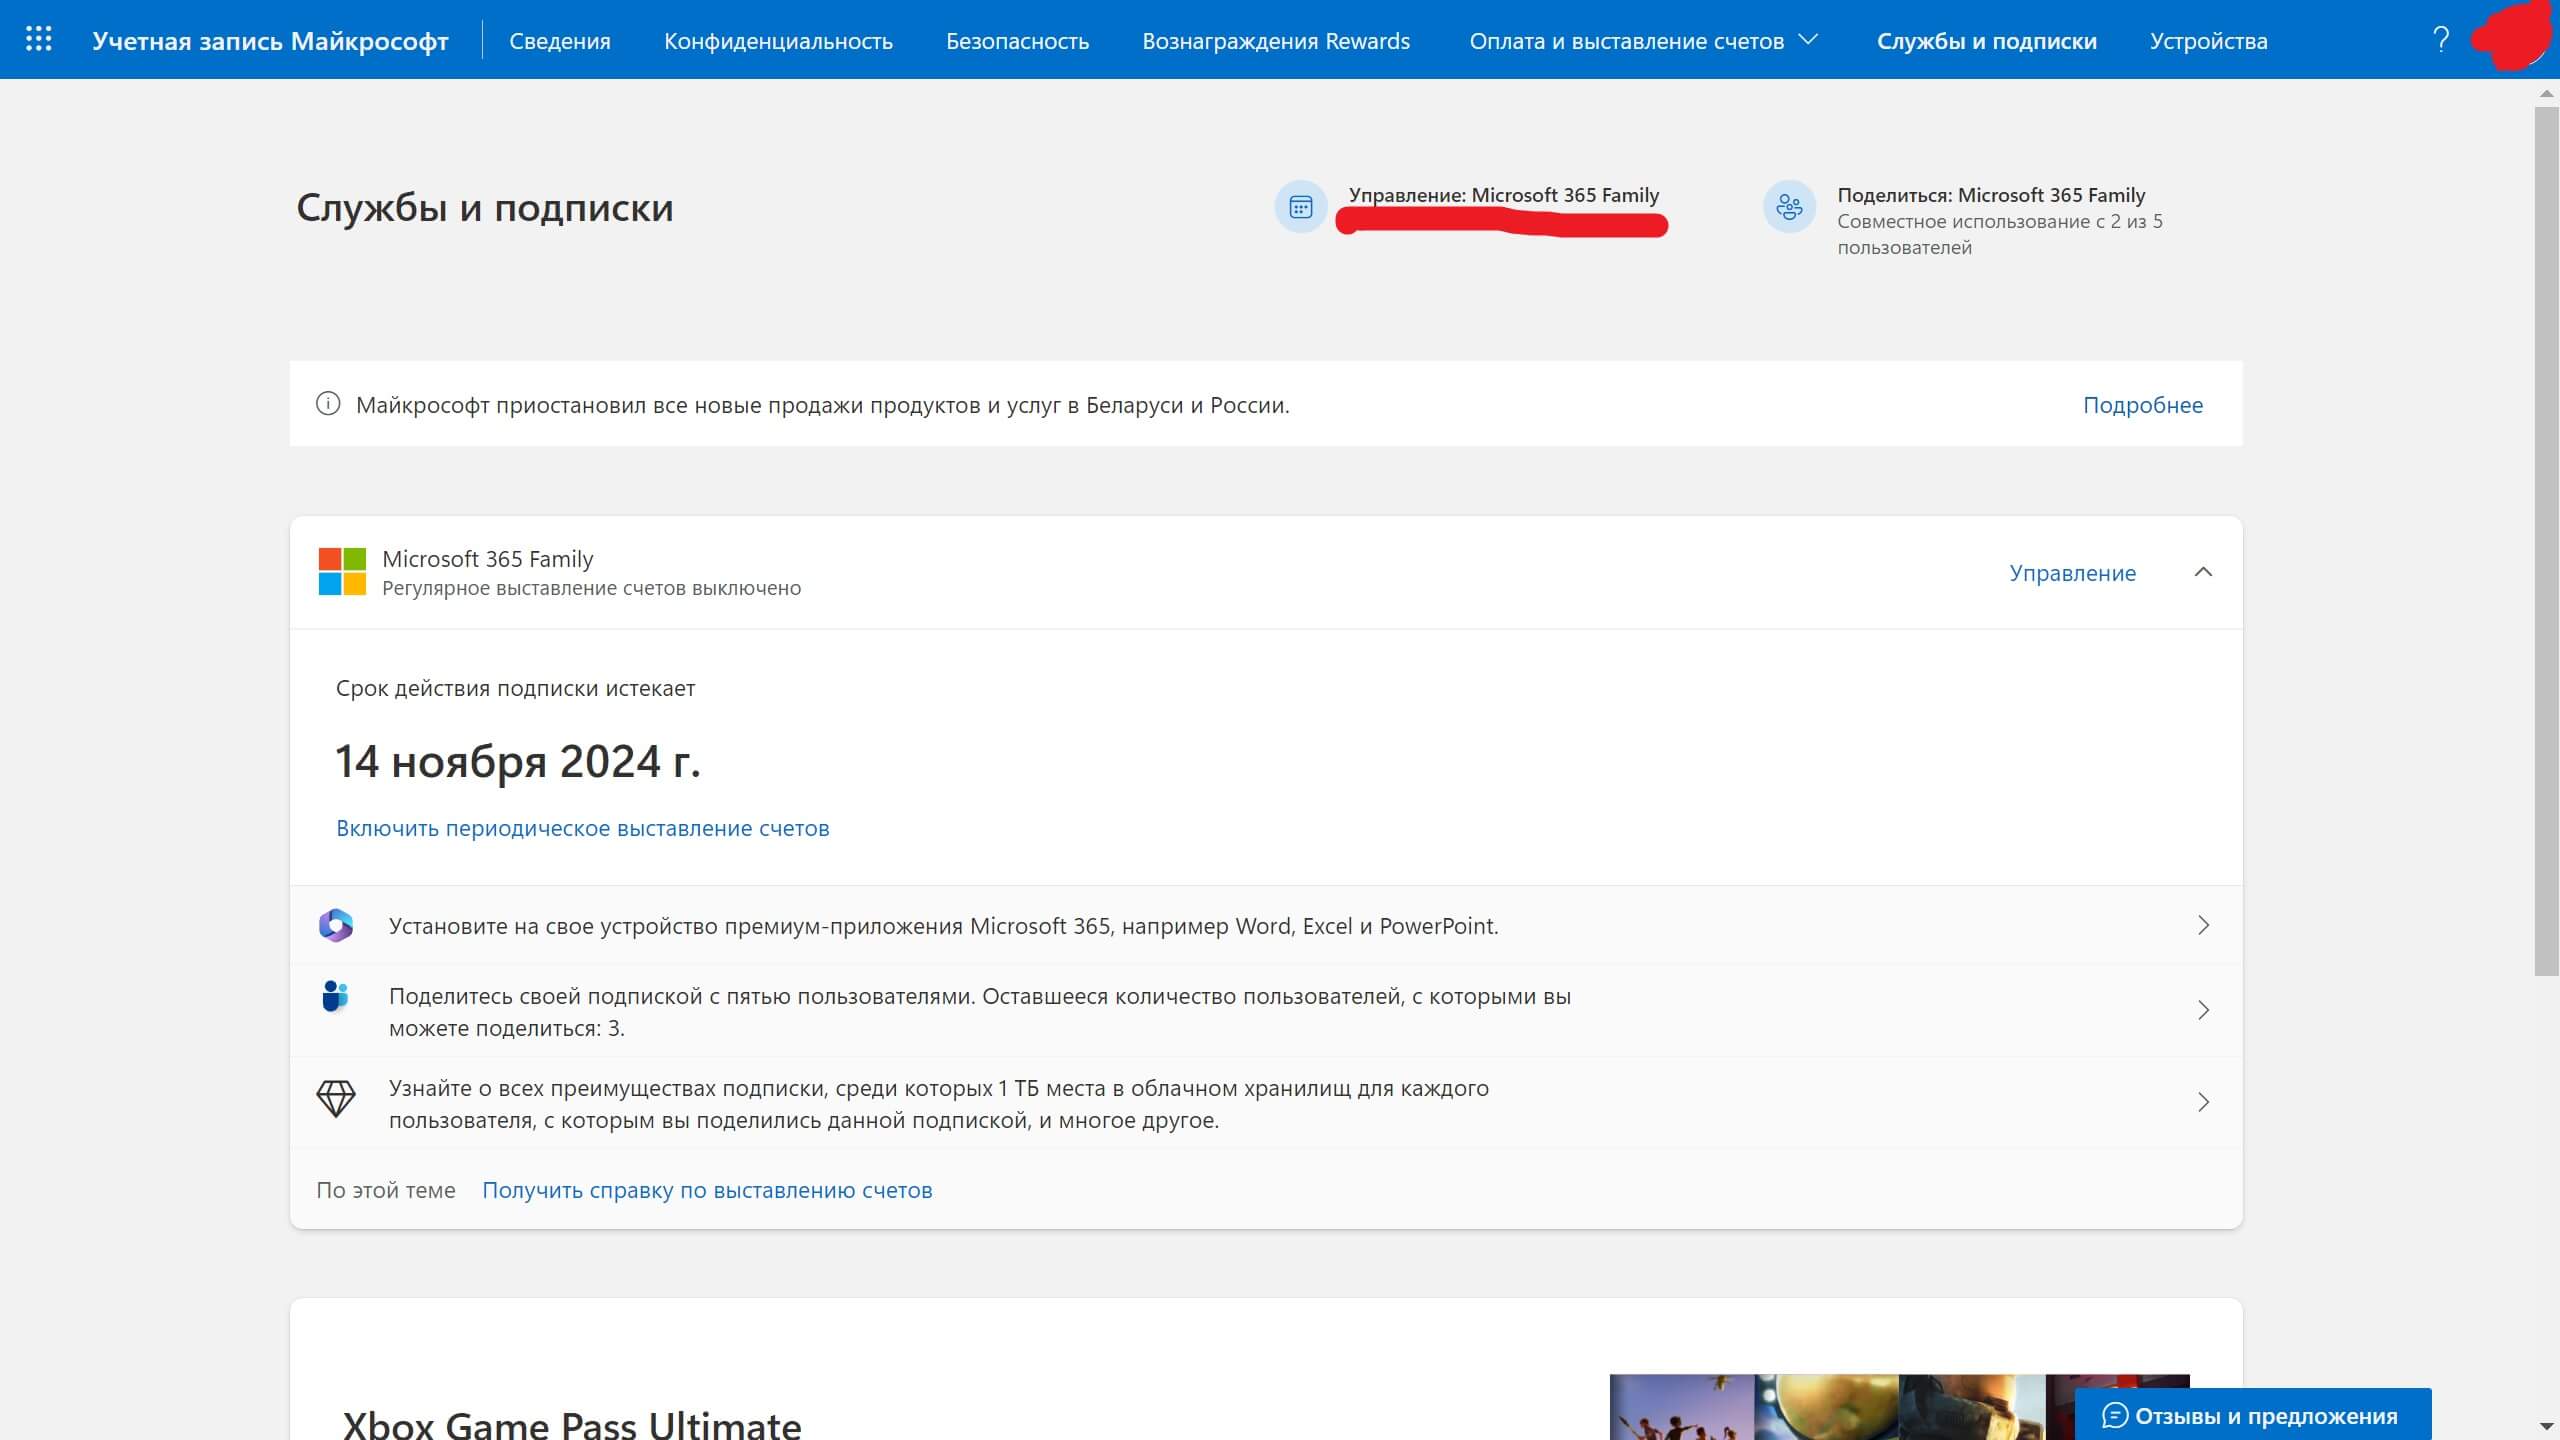Click the scrollbar down arrow
The height and width of the screenshot is (1440, 2560).
[2546, 1426]
